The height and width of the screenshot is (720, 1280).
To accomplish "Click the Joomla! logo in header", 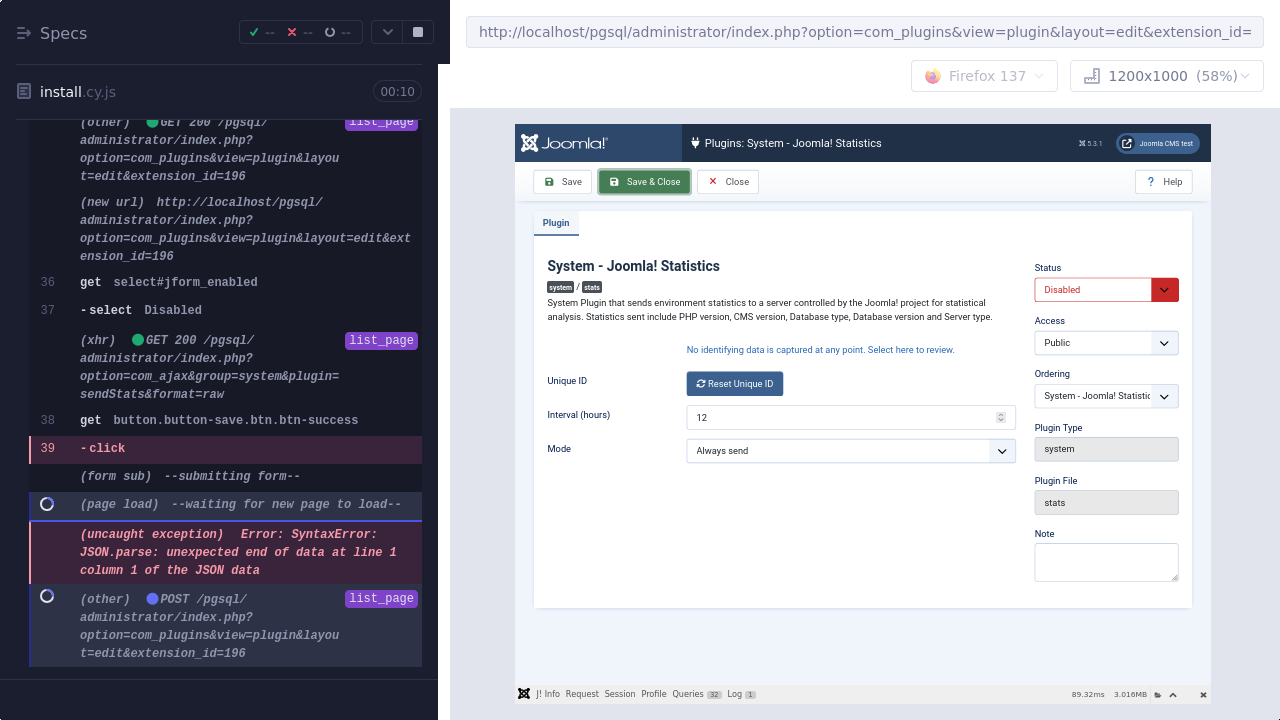I will [x=564, y=143].
